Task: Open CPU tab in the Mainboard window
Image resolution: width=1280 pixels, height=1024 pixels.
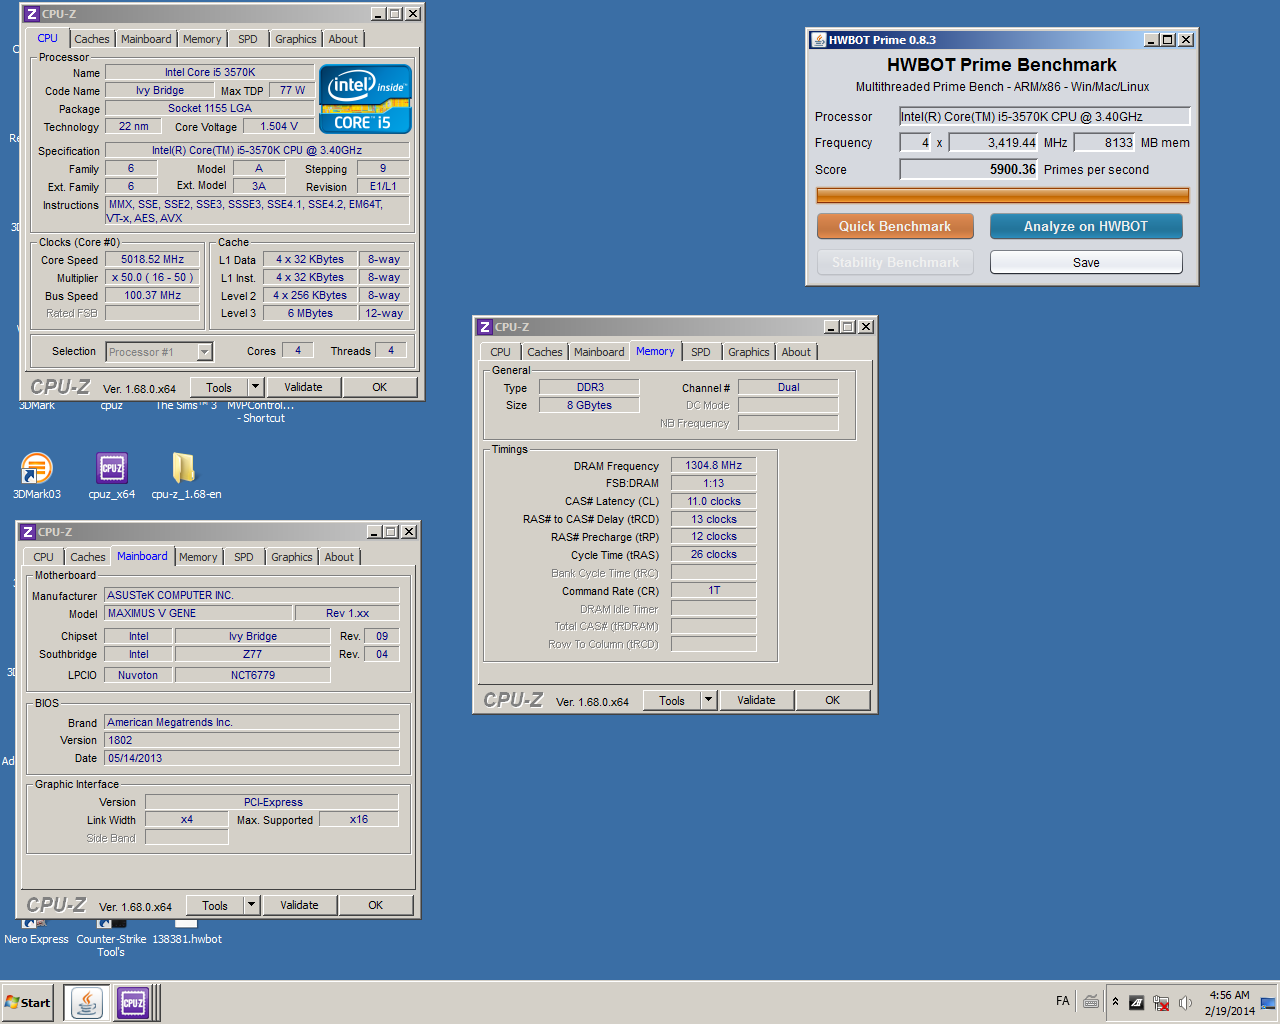Action: pyautogui.click(x=43, y=557)
